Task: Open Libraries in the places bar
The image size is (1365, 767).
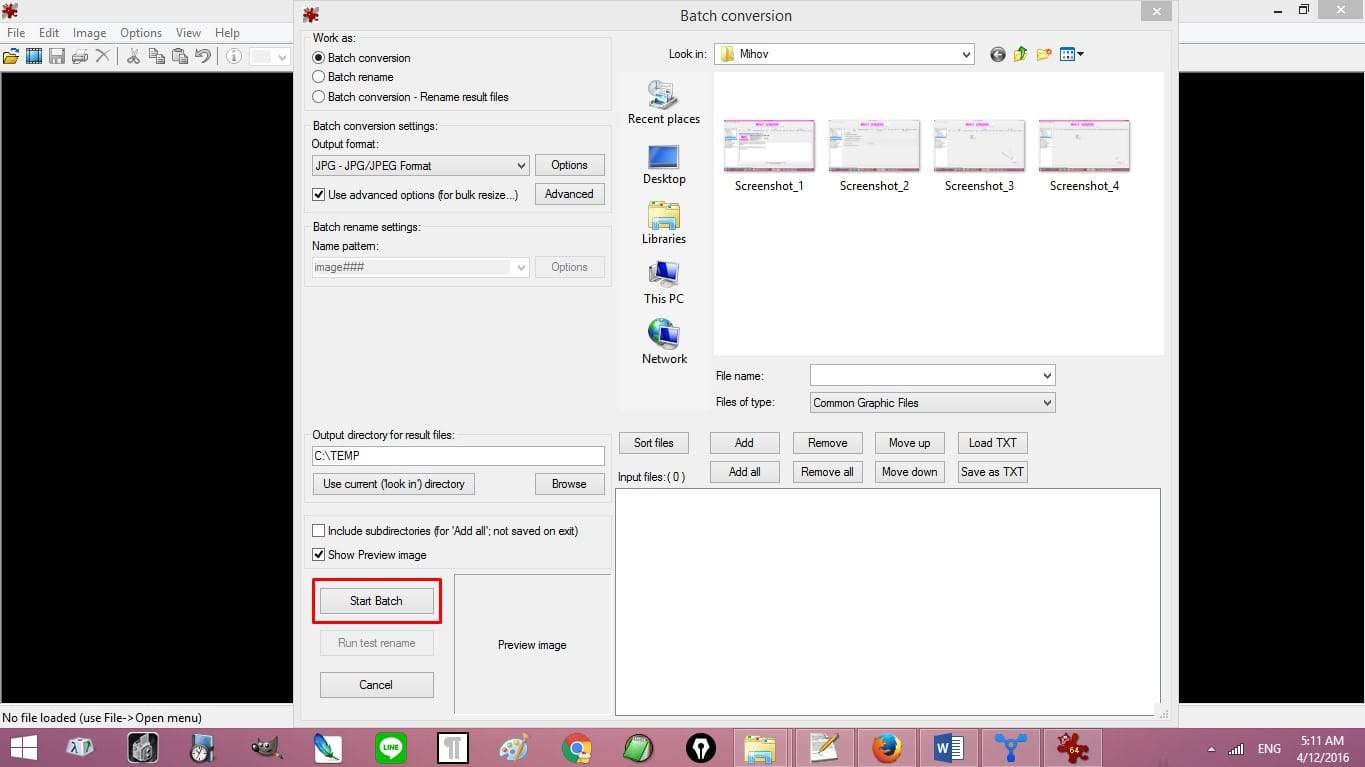Action: pos(664,224)
